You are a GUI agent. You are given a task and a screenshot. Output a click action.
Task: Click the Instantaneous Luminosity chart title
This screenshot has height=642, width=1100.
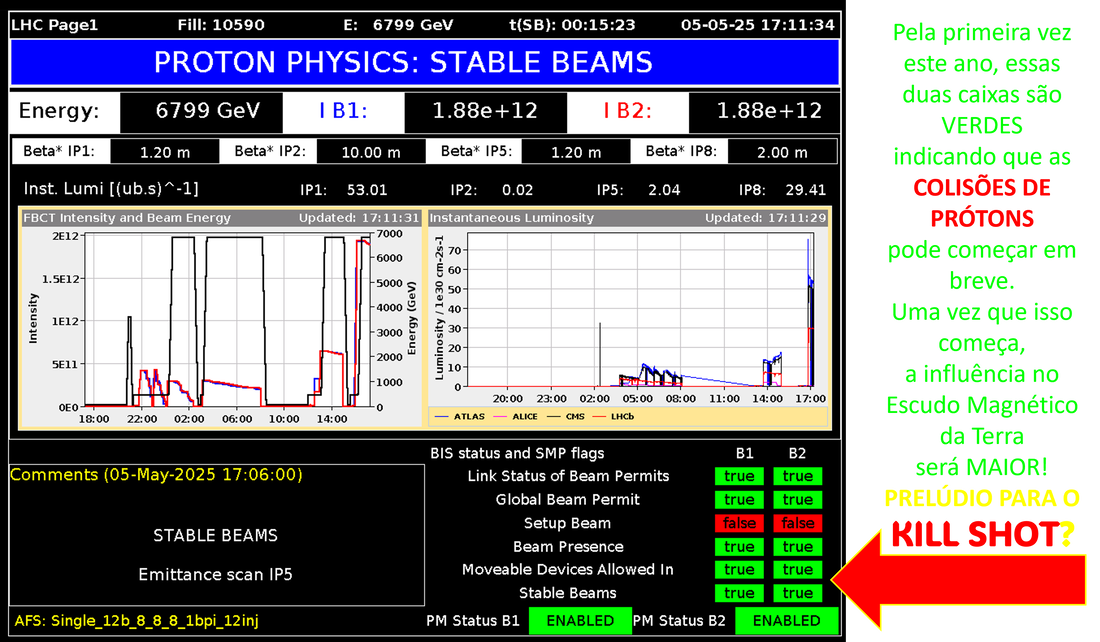tap(511, 218)
